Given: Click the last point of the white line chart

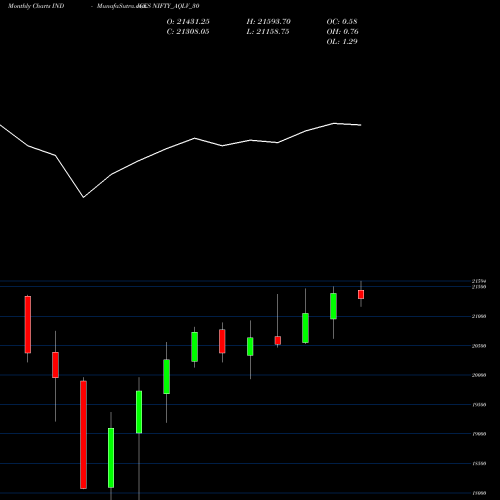Looking at the screenshot, I should click(x=361, y=125).
